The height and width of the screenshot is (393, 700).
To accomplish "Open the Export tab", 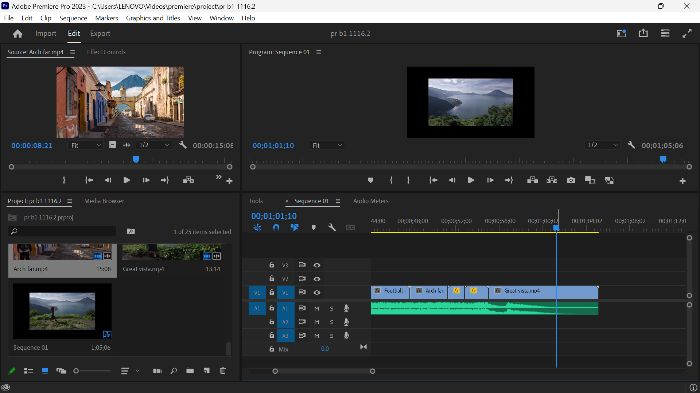I will (x=100, y=33).
